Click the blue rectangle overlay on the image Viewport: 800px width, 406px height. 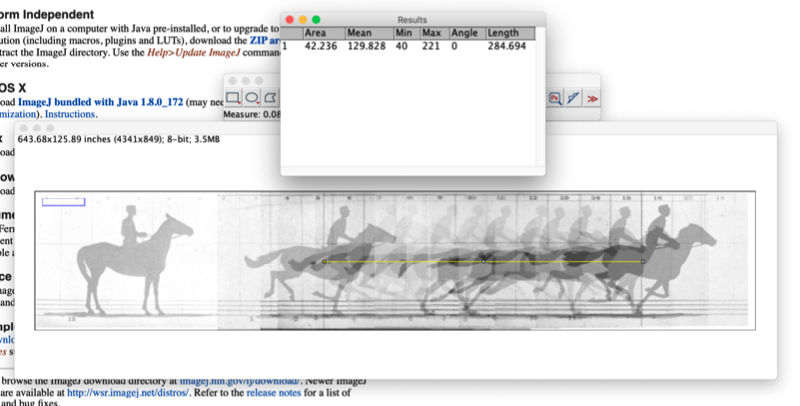[63, 202]
